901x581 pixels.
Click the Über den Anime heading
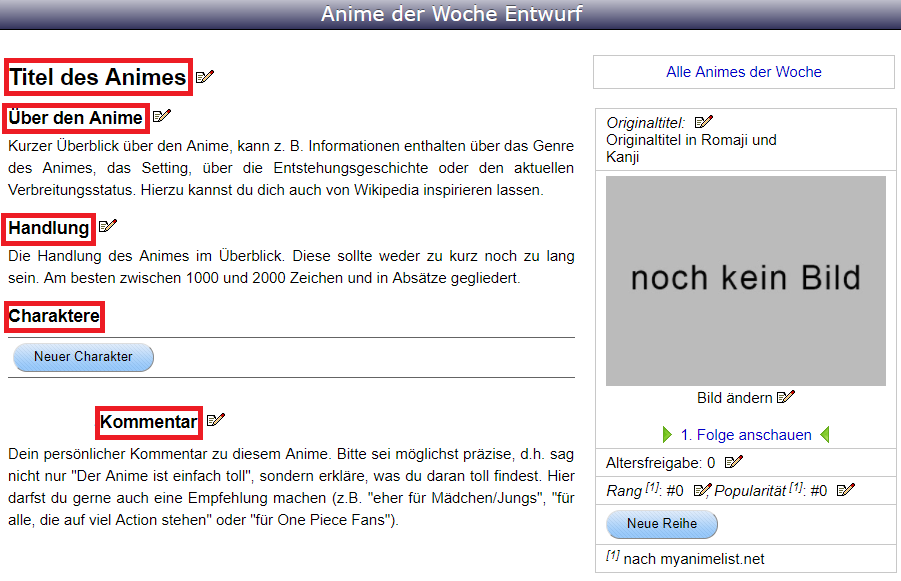pos(75,118)
